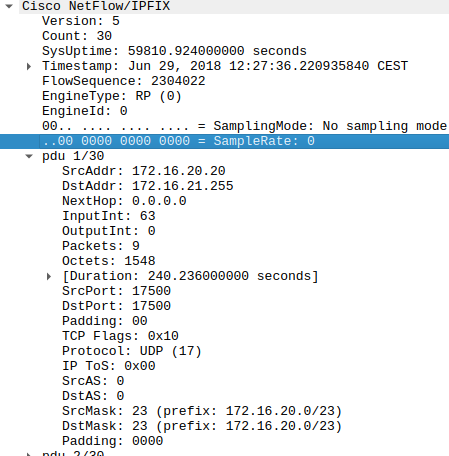
Task: Select the InputInt: 63 row
Action: [x=109, y=216]
